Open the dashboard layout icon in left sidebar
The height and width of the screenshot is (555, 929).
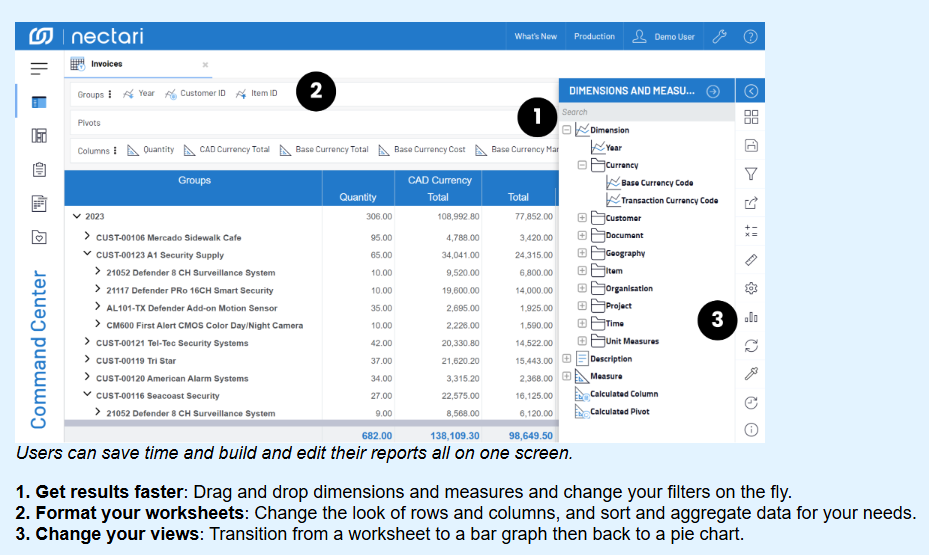(x=39, y=136)
